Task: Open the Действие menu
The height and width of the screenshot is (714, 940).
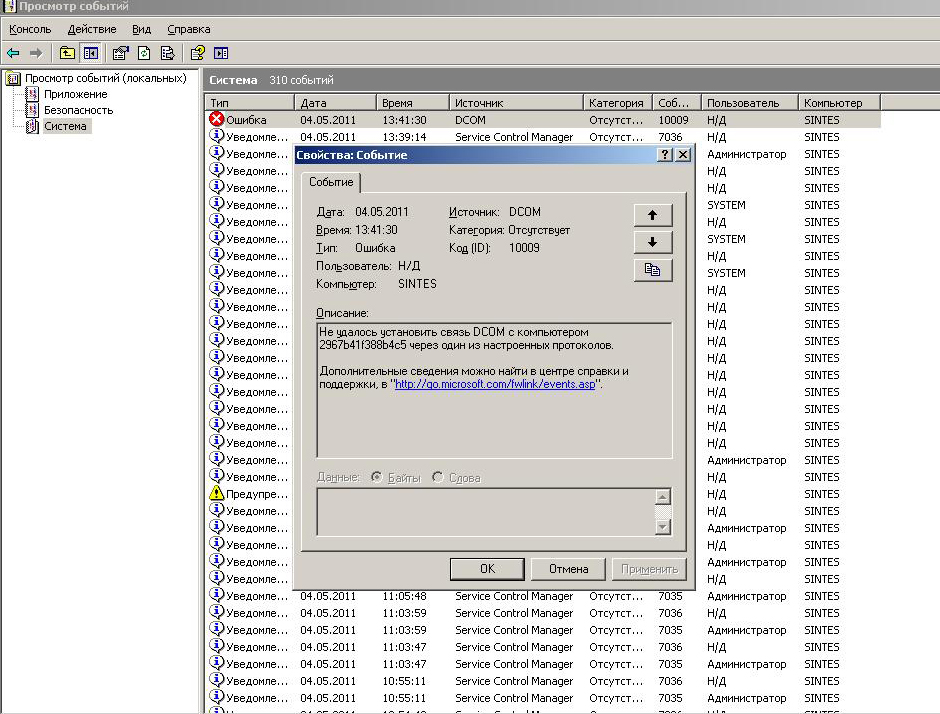Action: [x=92, y=29]
